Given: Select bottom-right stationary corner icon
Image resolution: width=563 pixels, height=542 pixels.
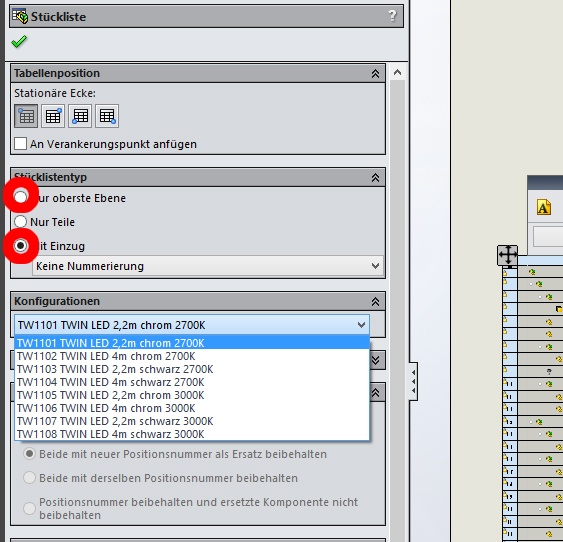Looking at the screenshot, I should [107, 116].
